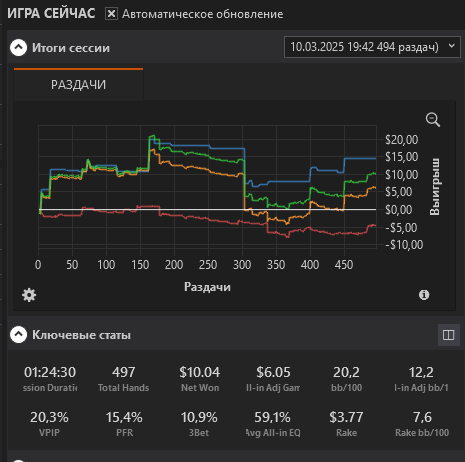This screenshot has height=462, width=465.
Task: Click the 300 hands axis tick
Action: (x=242, y=265)
